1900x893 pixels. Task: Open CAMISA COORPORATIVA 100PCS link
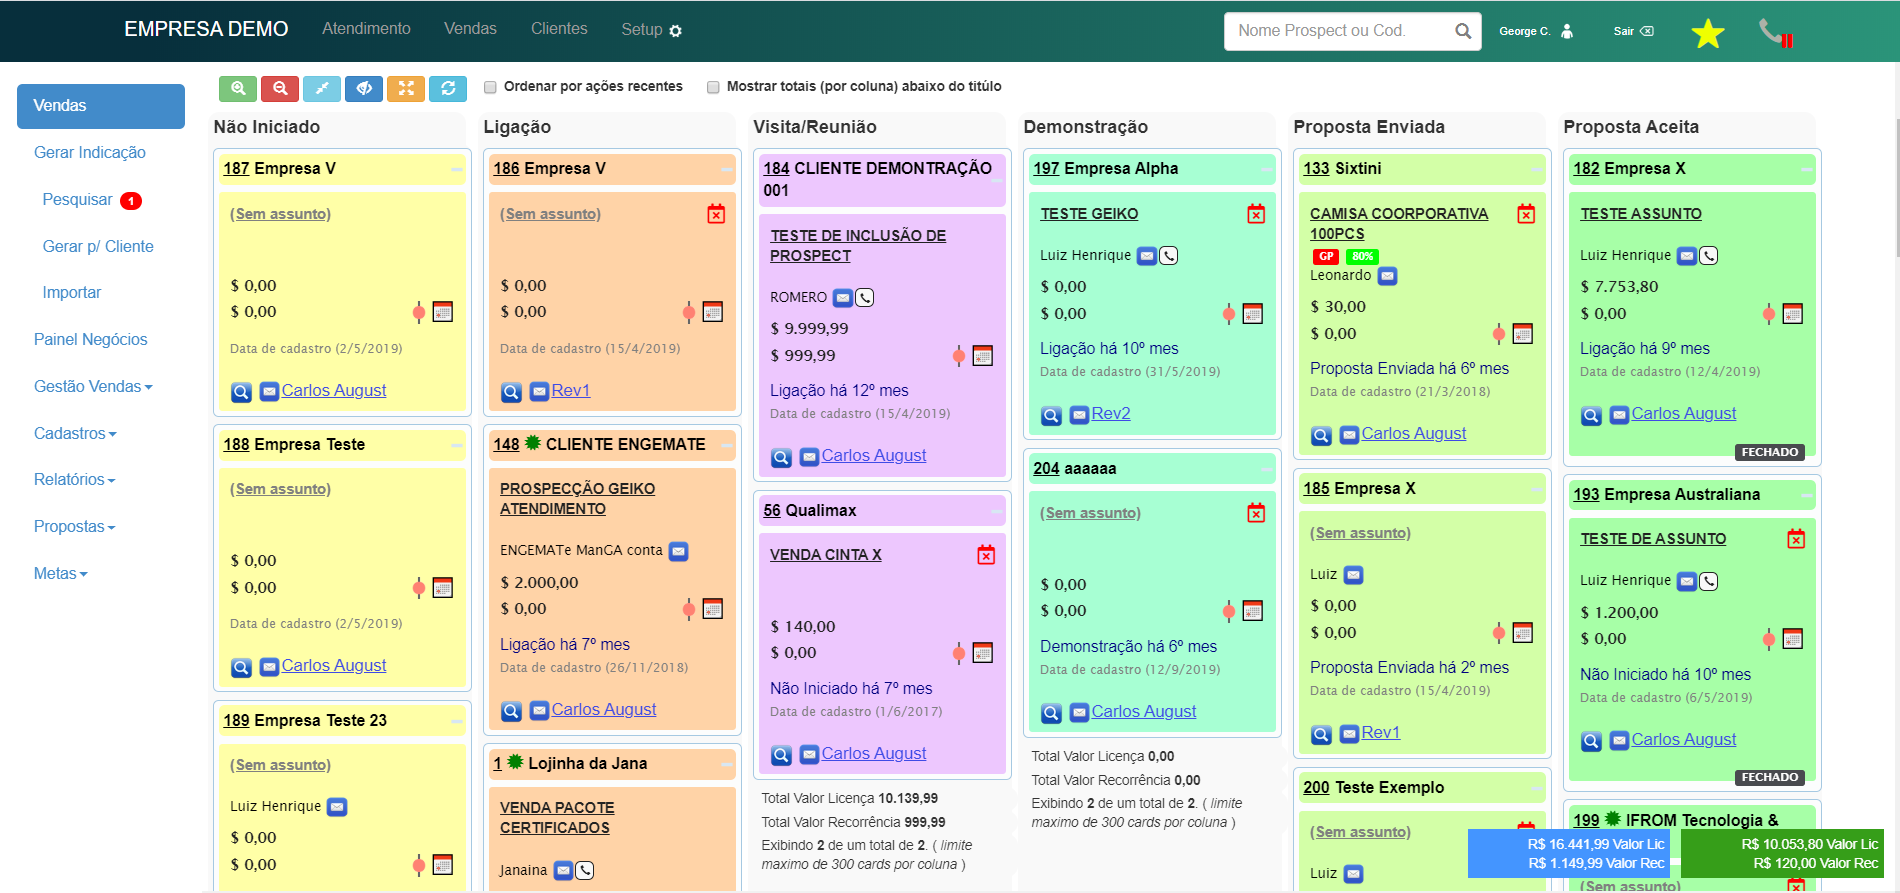tap(1399, 224)
